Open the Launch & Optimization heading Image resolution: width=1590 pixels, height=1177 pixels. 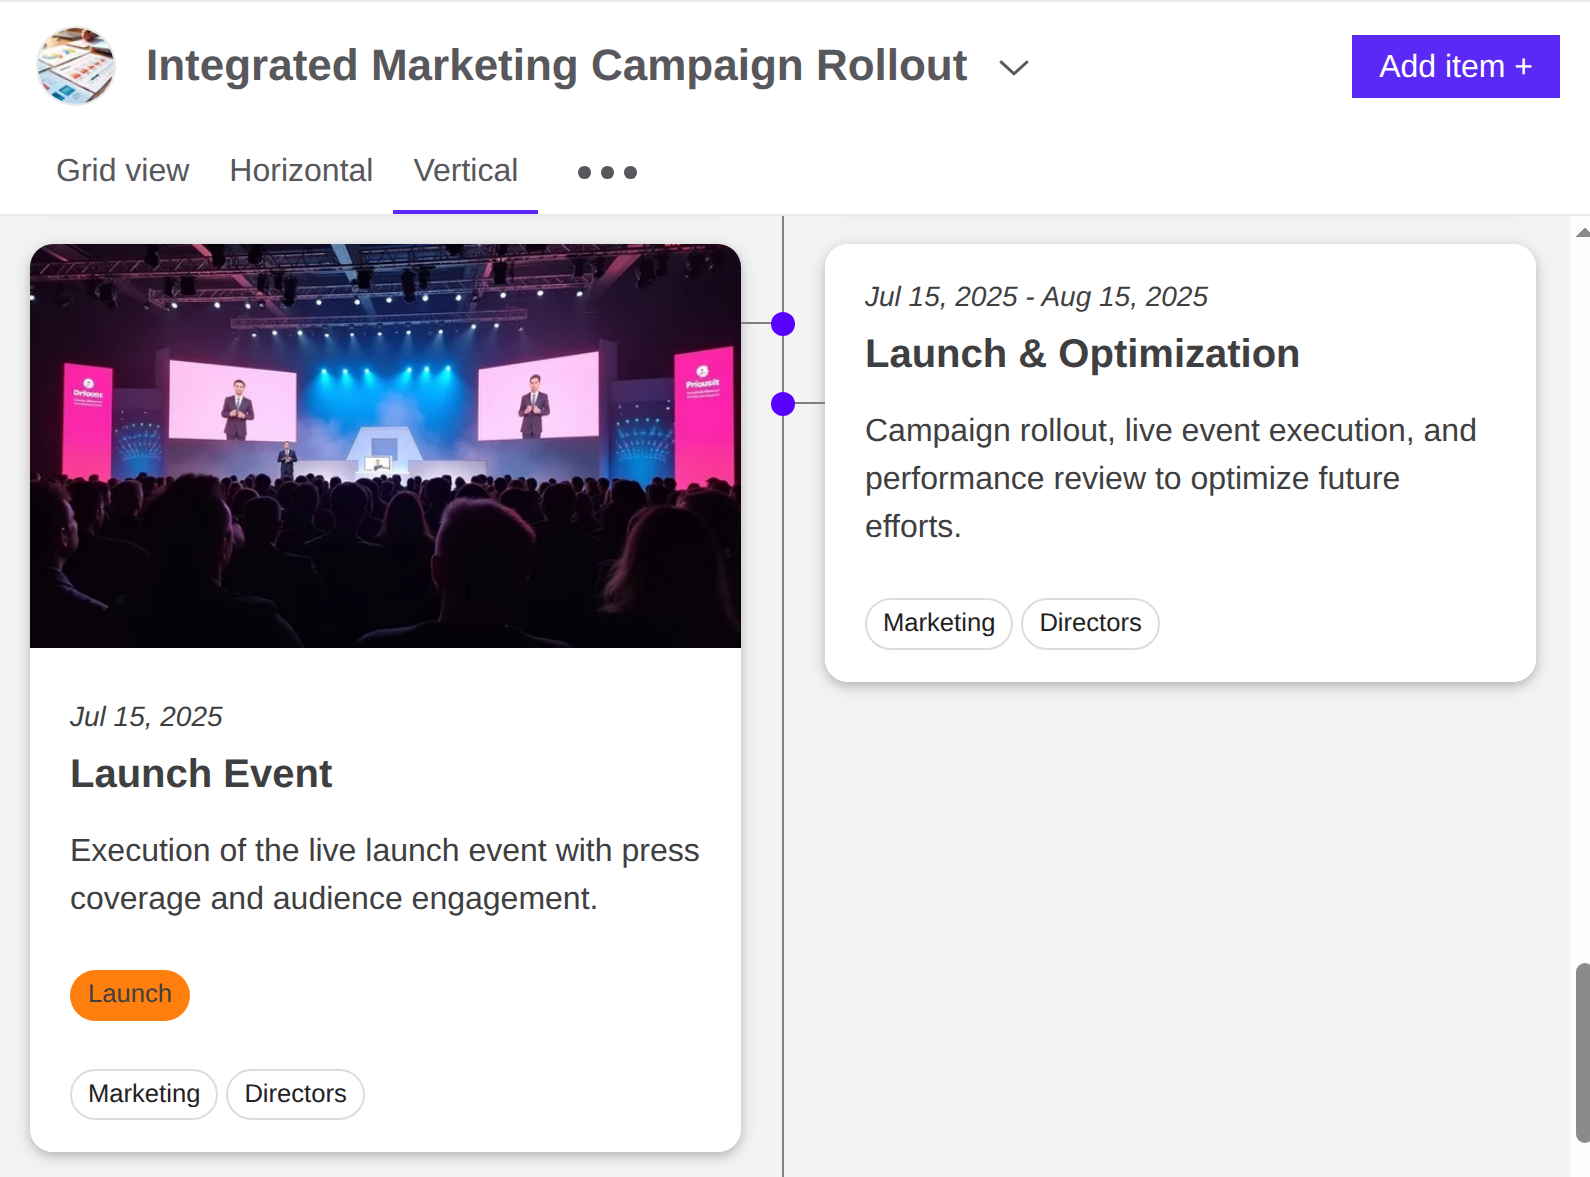[x=1082, y=354]
